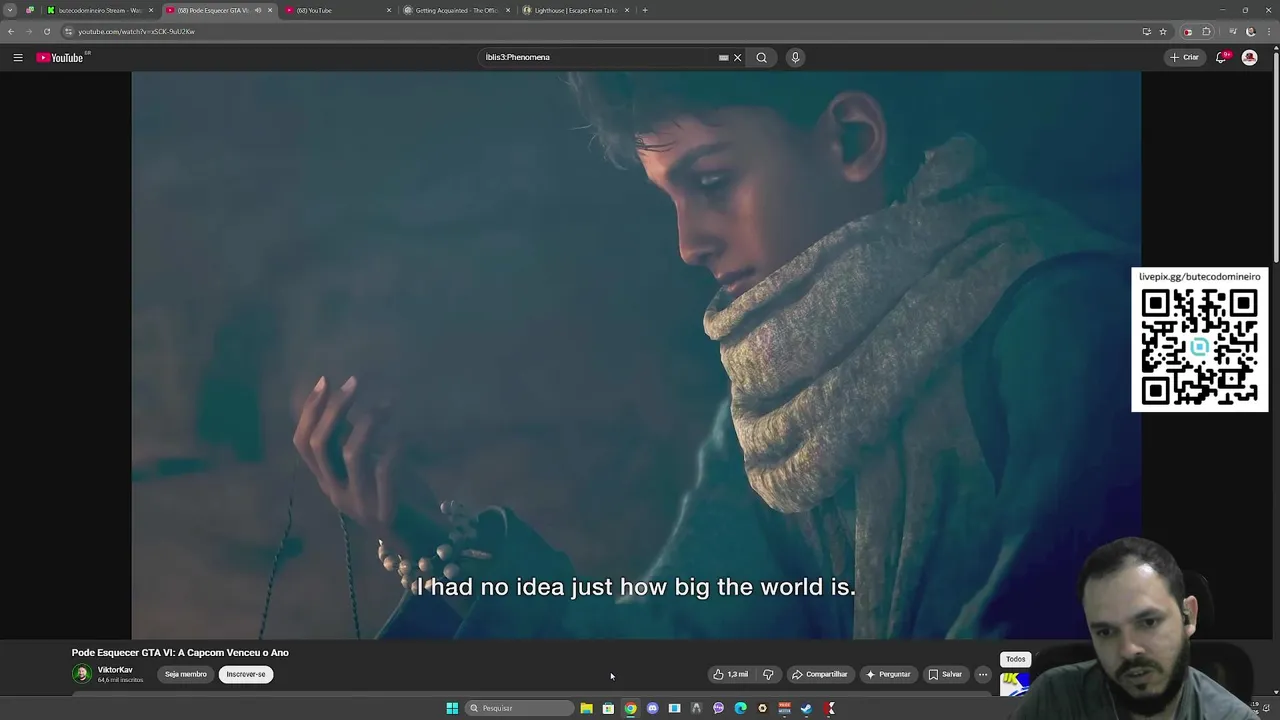Go to the YouTube home logo

tap(62, 57)
